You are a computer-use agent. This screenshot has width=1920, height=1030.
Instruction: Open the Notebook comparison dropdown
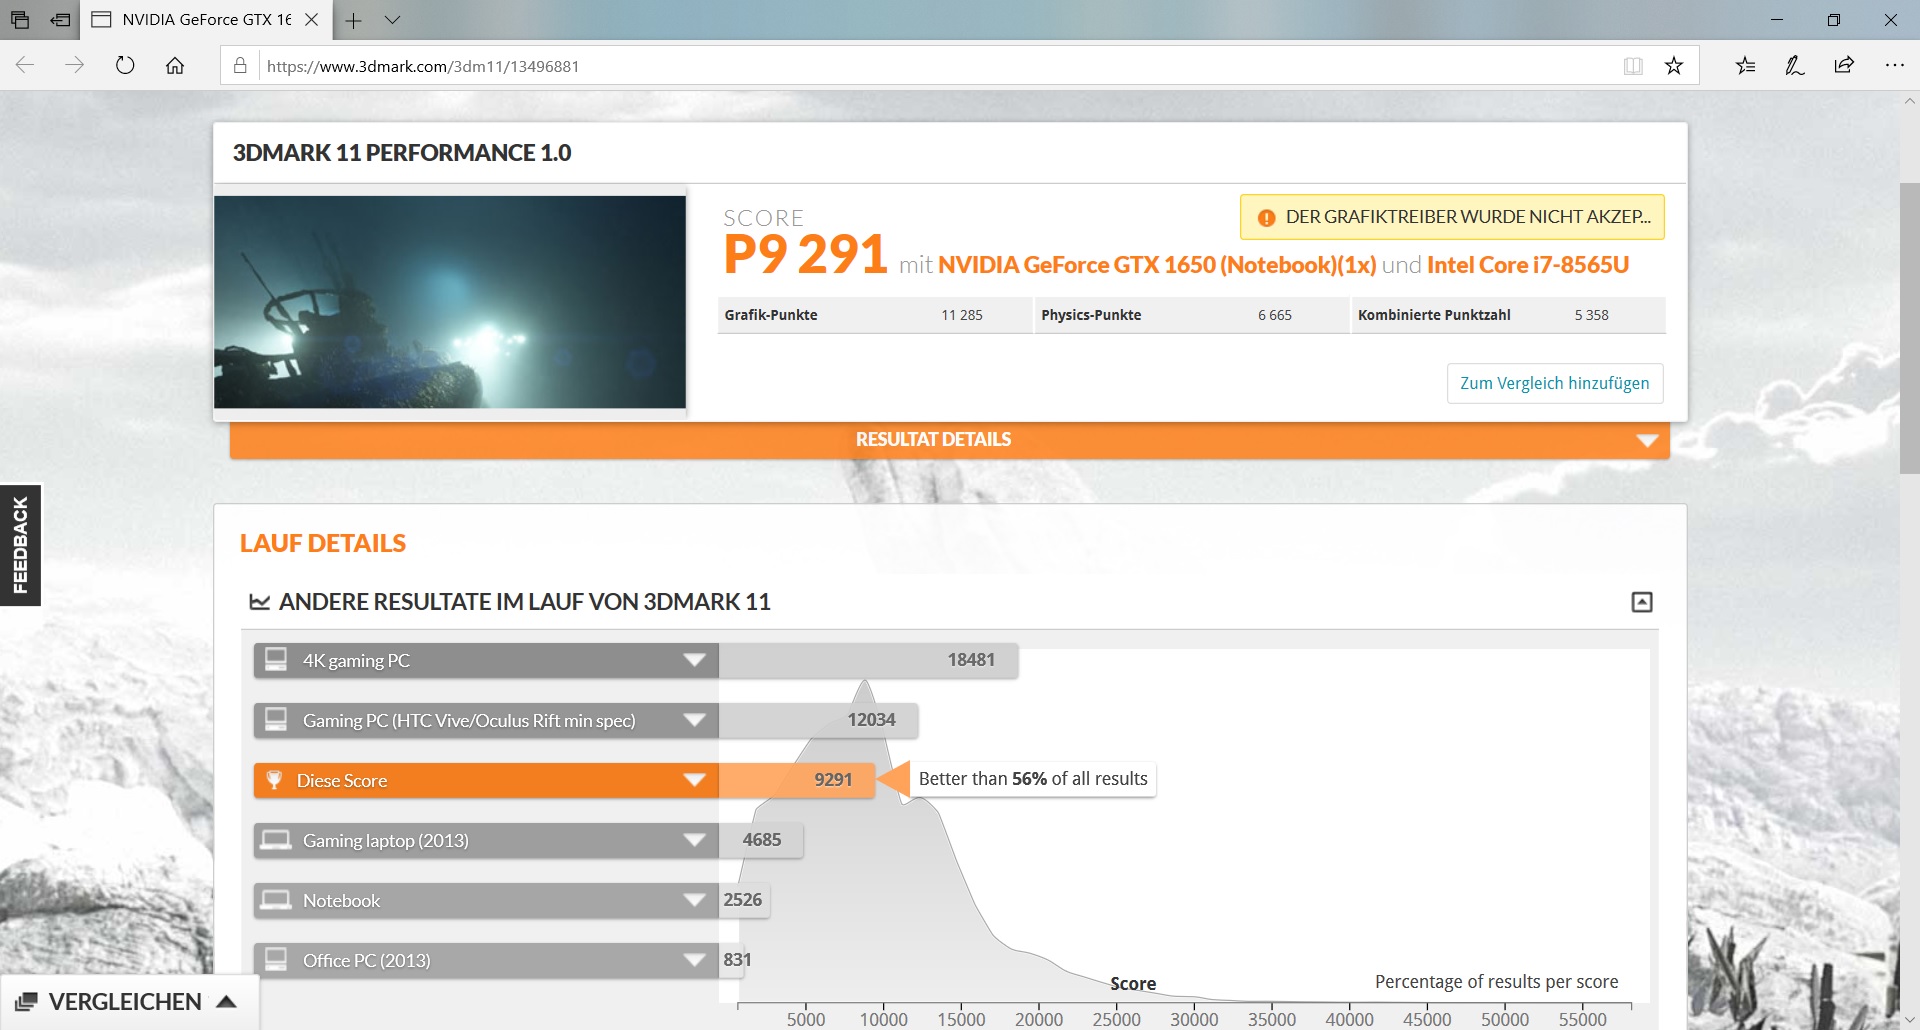[694, 900]
